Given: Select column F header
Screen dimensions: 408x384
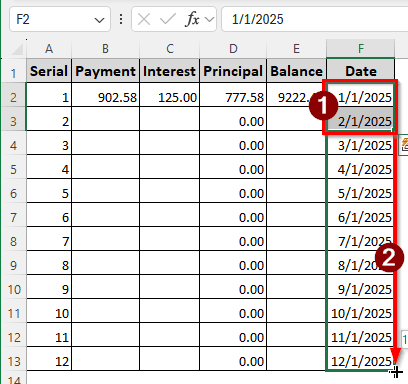Looking at the screenshot, I should [x=361, y=49].
